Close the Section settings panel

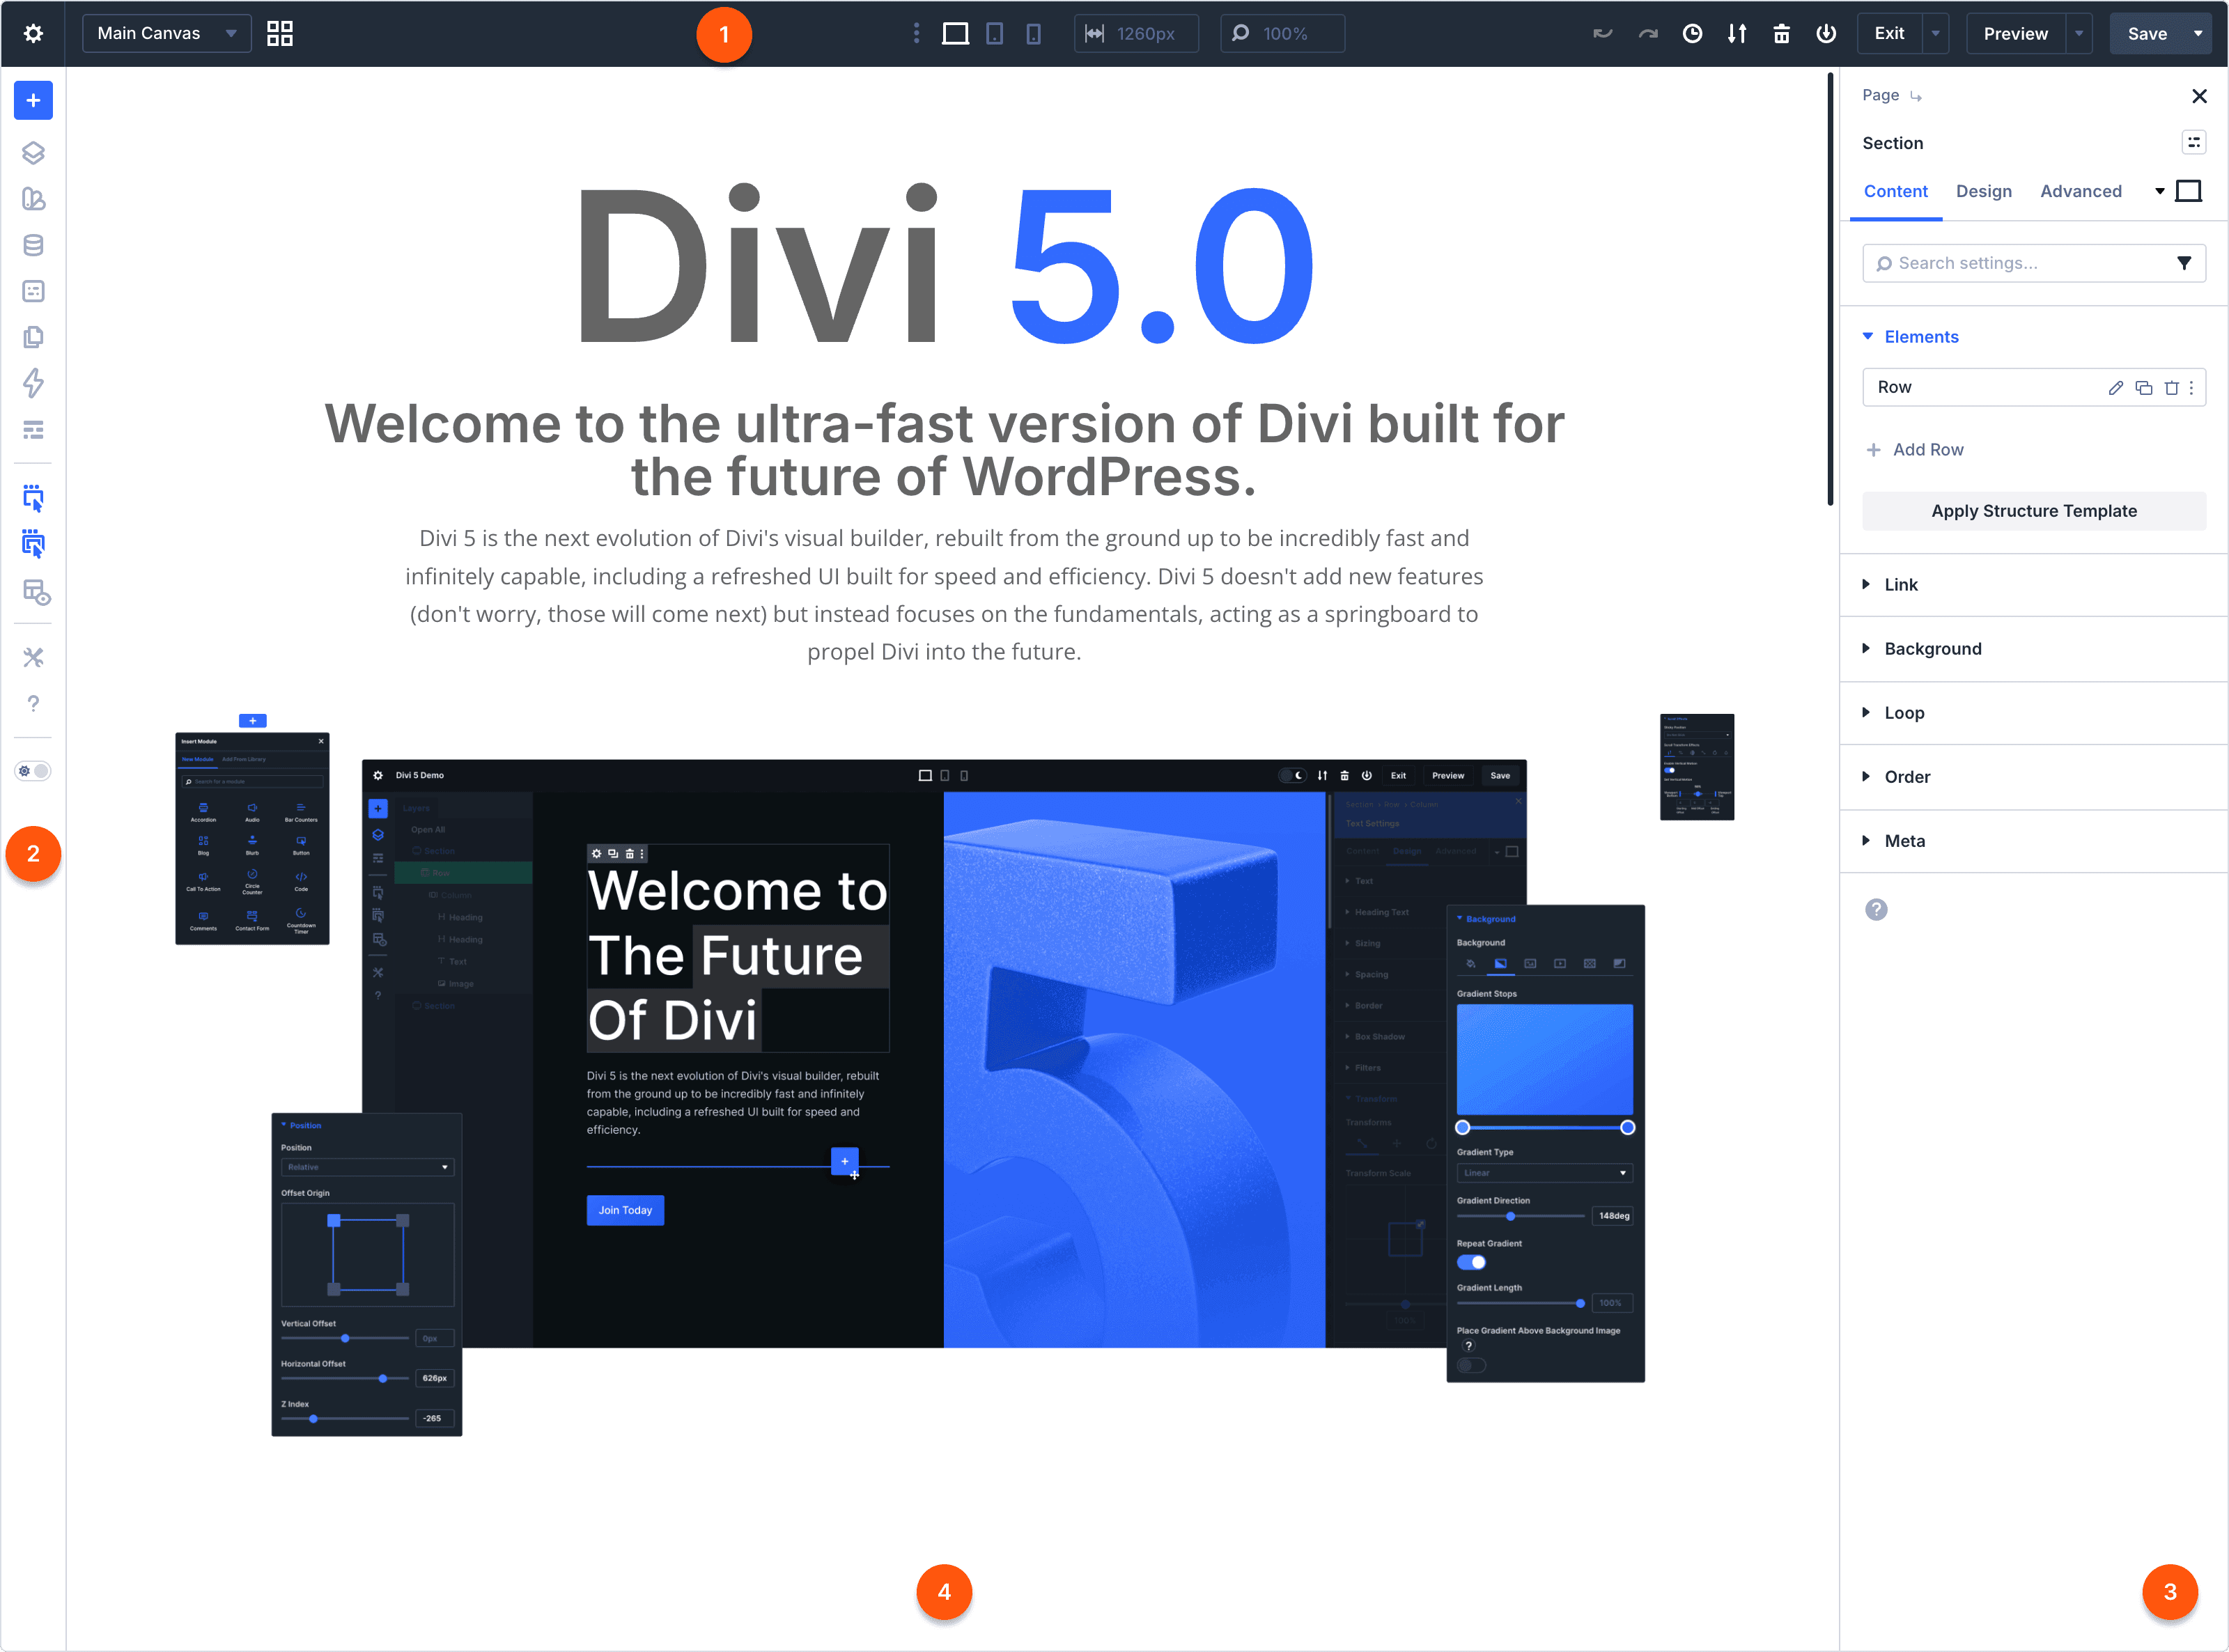point(2199,96)
